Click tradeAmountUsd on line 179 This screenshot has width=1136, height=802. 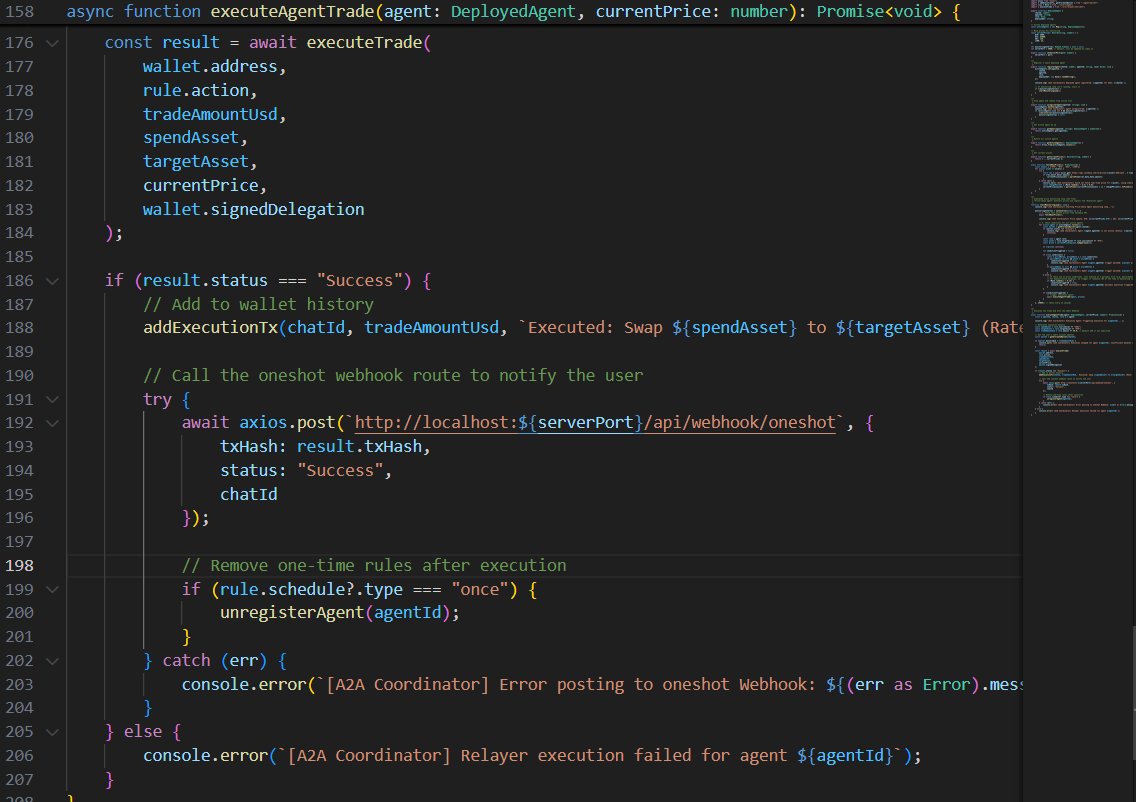coord(210,114)
